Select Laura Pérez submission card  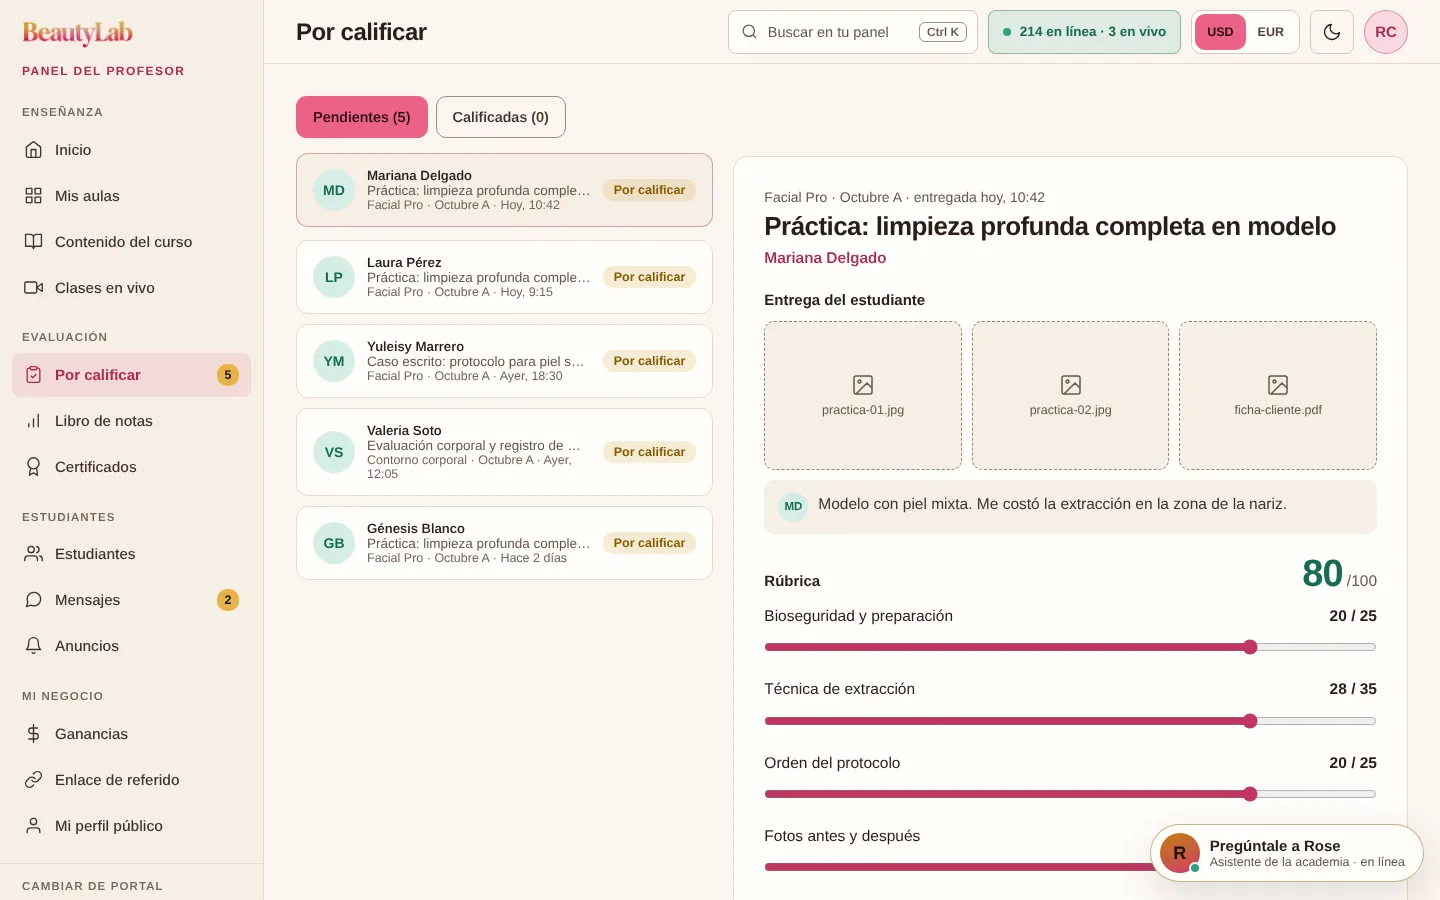pyautogui.click(x=504, y=277)
